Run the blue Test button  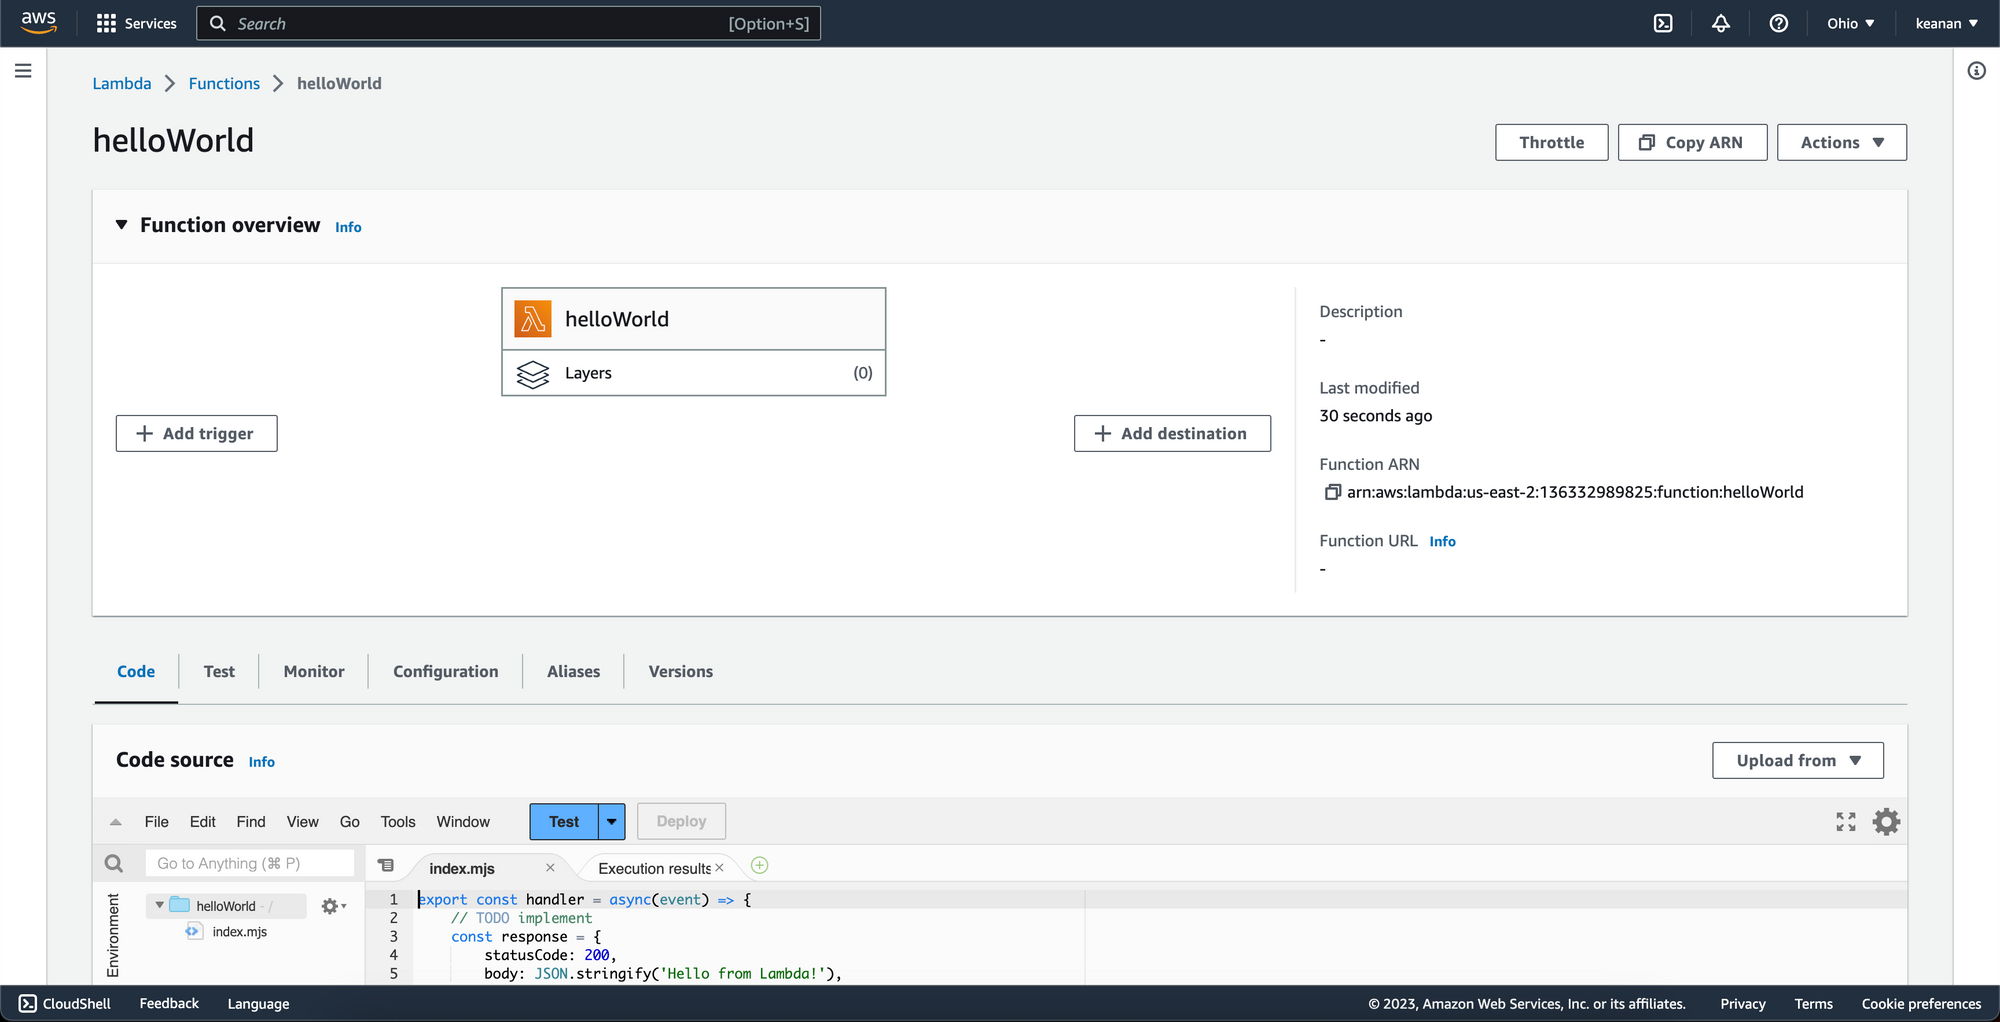coord(564,822)
